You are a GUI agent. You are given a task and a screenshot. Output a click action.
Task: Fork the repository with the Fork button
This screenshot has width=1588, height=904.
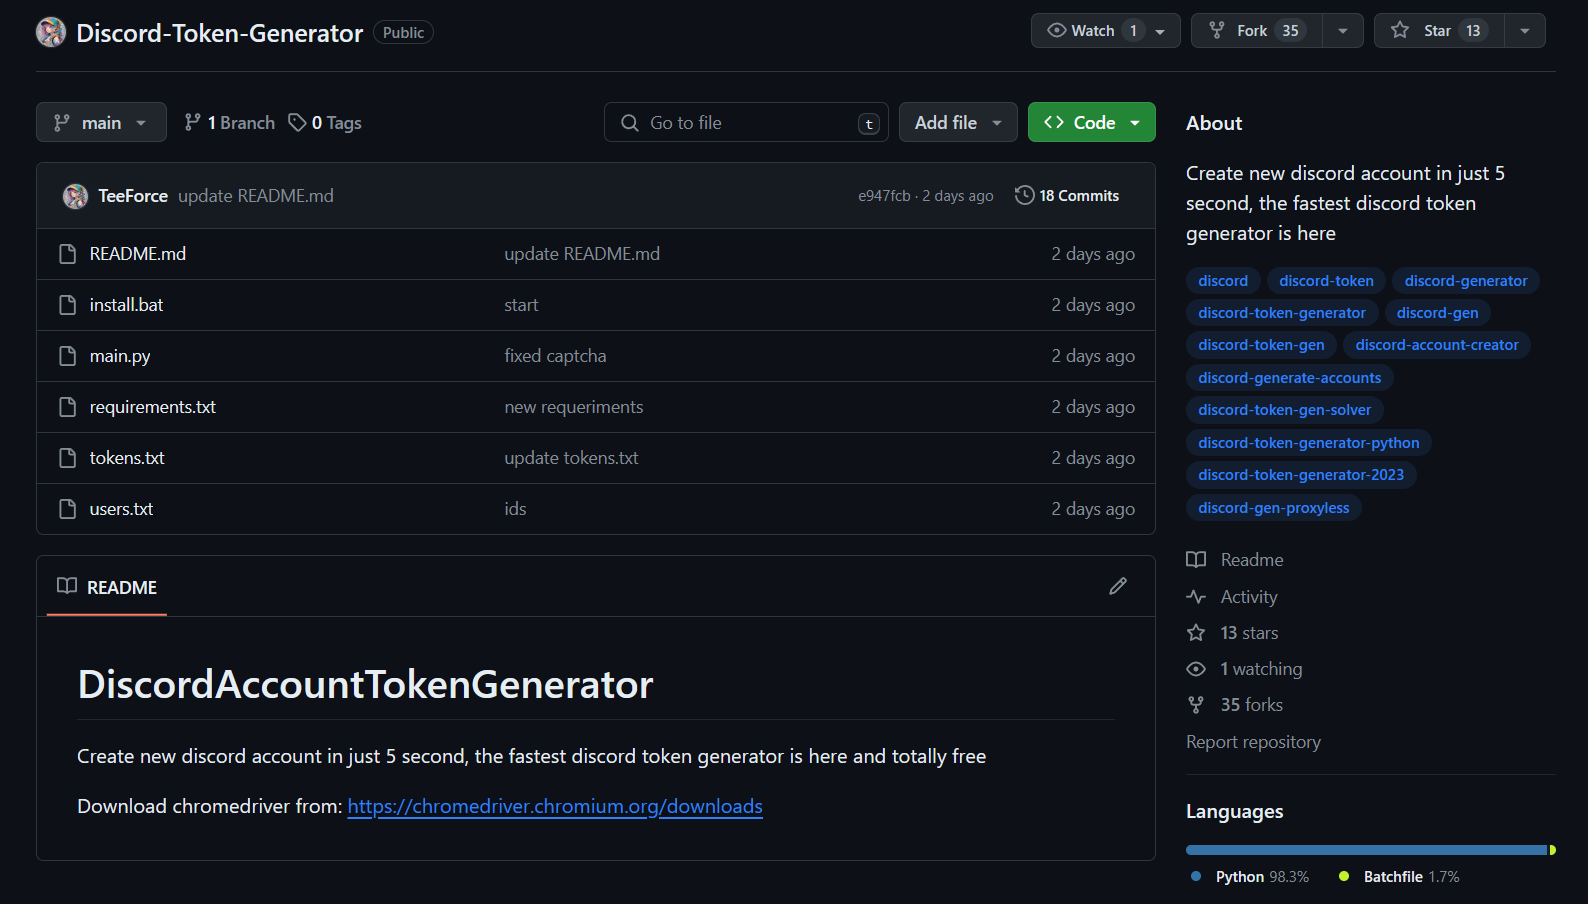click(1257, 31)
